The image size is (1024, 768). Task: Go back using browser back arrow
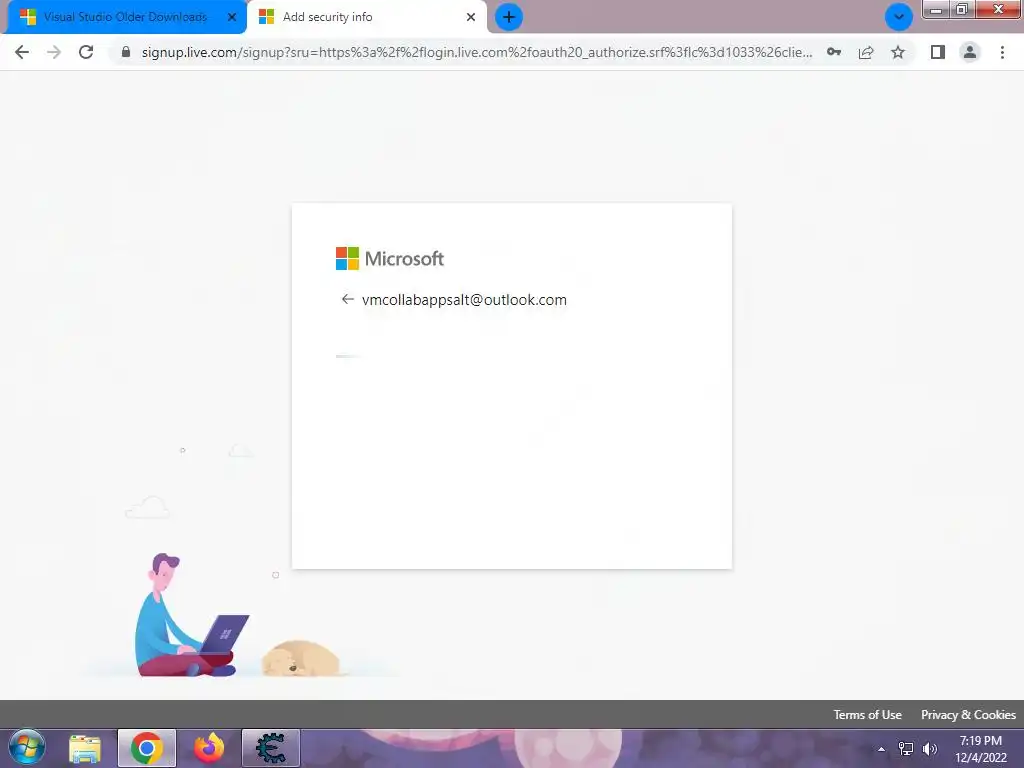22,52
